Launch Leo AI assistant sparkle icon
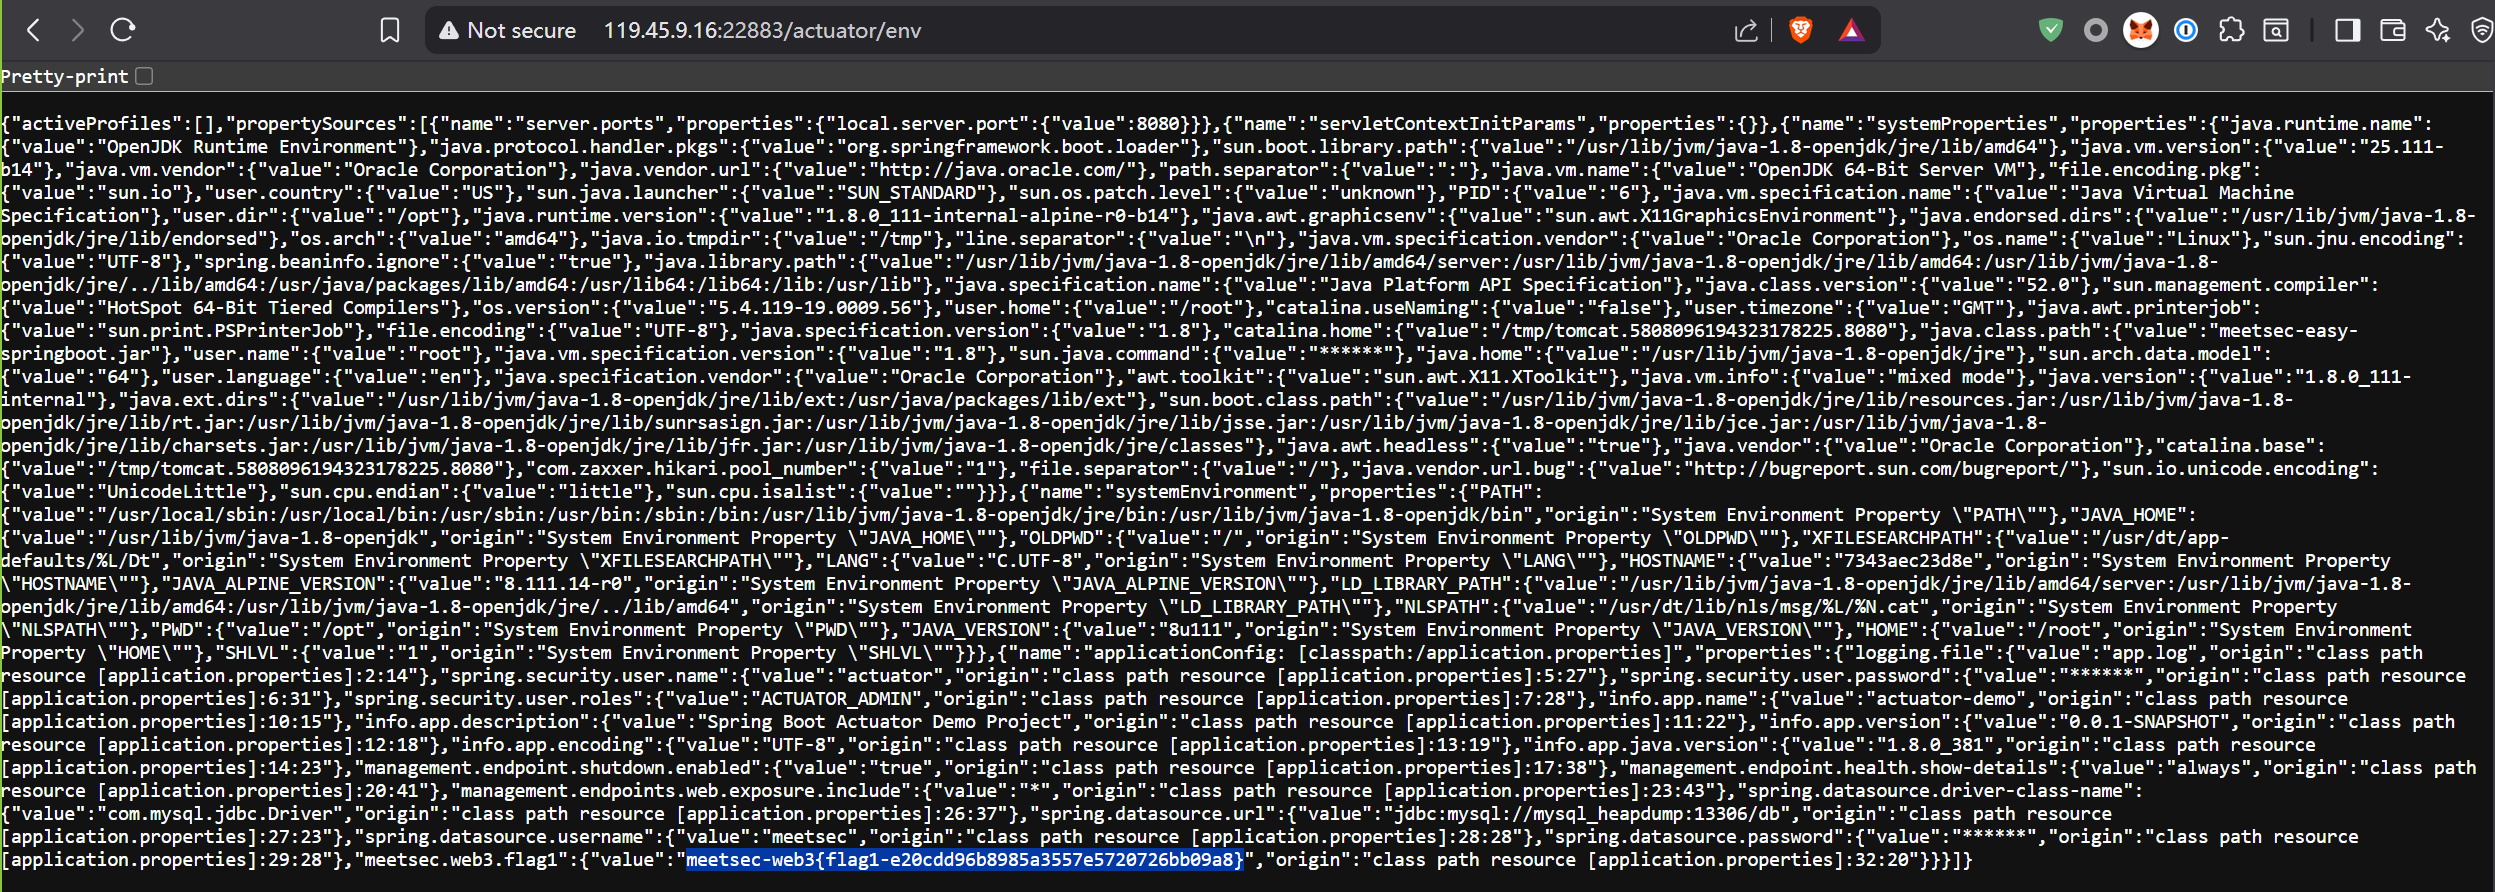Image resolution: width=2495 pixels, height=892 pixels. click(2438, 30)
